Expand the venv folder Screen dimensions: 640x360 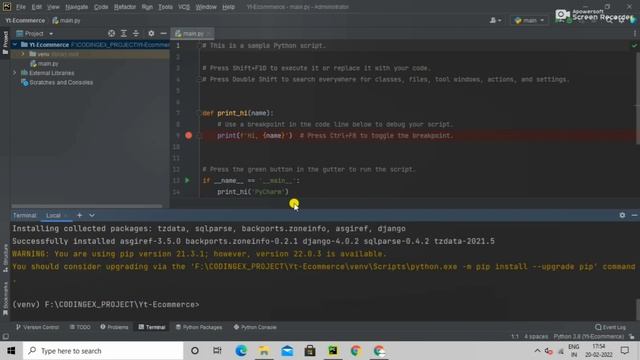tap(23, 54)
